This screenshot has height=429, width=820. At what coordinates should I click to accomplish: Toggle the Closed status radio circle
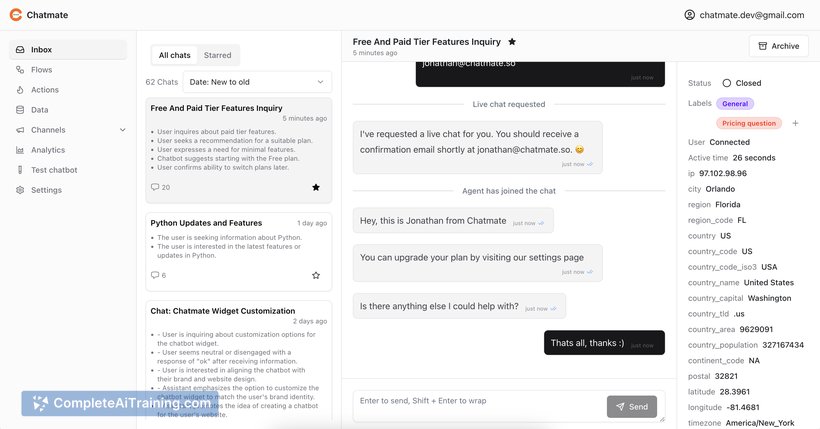coord(726,83)
